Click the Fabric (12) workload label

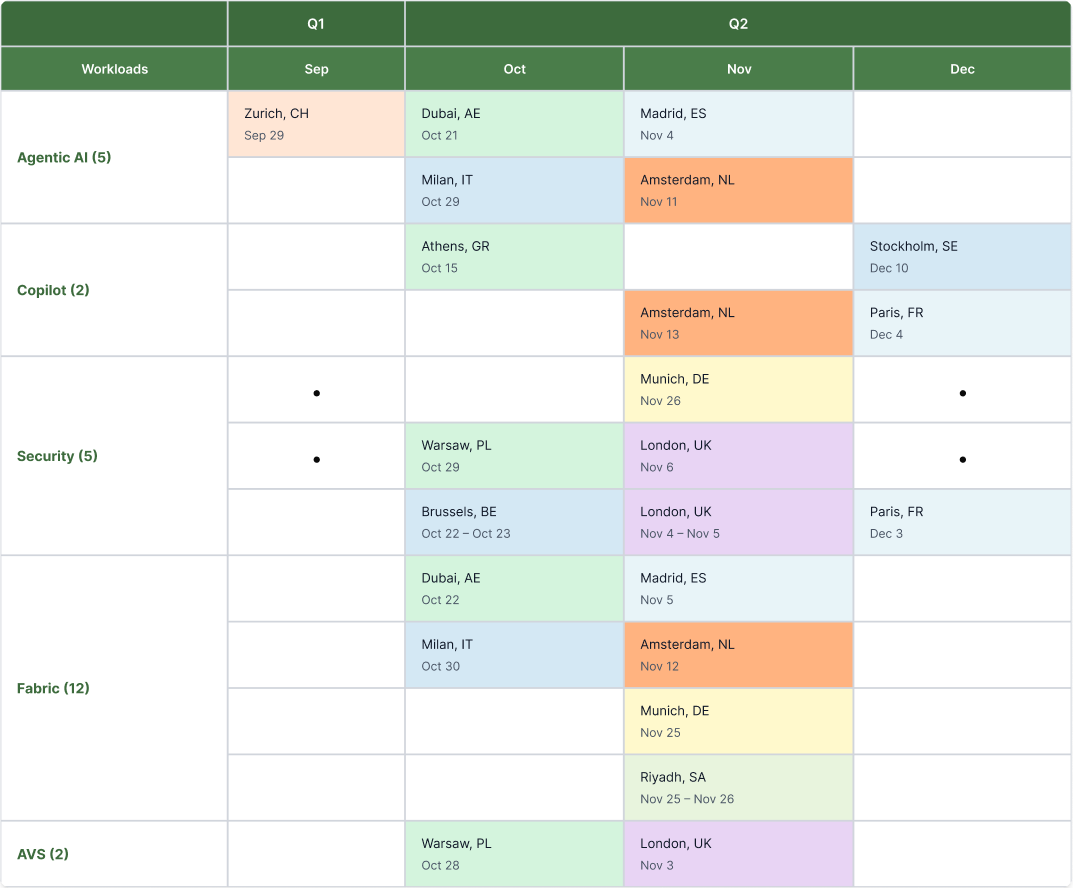pyautogui.click(x=53, y=688)
